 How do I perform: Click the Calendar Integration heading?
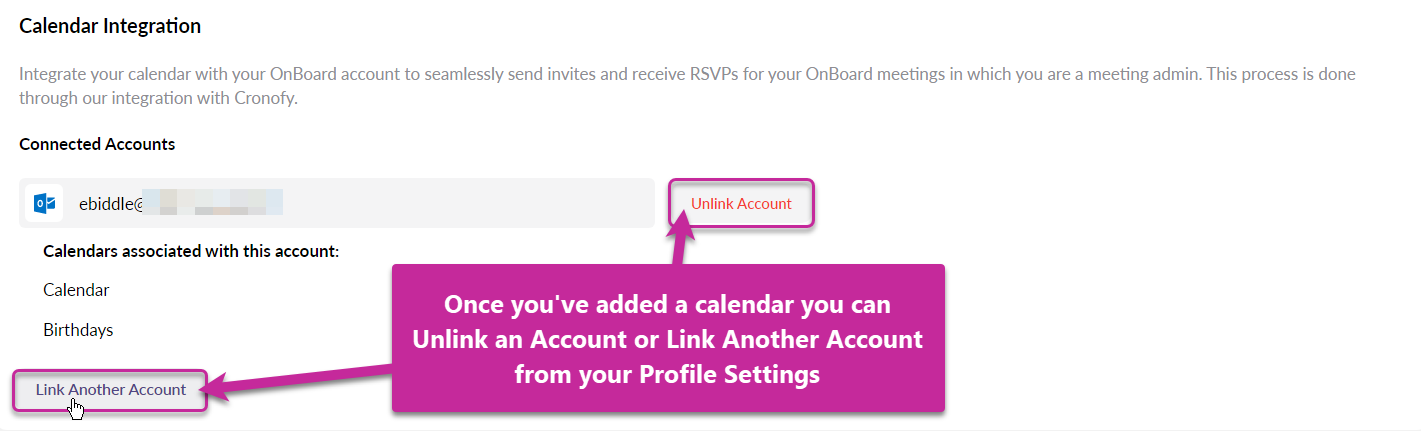click(110, 27)
